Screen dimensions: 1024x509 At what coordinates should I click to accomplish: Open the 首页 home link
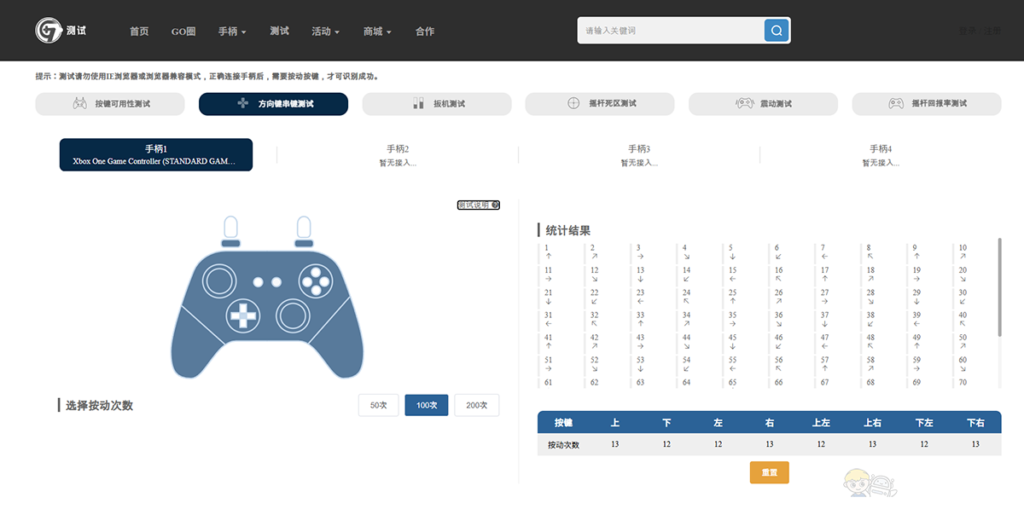tap(139, 31)
